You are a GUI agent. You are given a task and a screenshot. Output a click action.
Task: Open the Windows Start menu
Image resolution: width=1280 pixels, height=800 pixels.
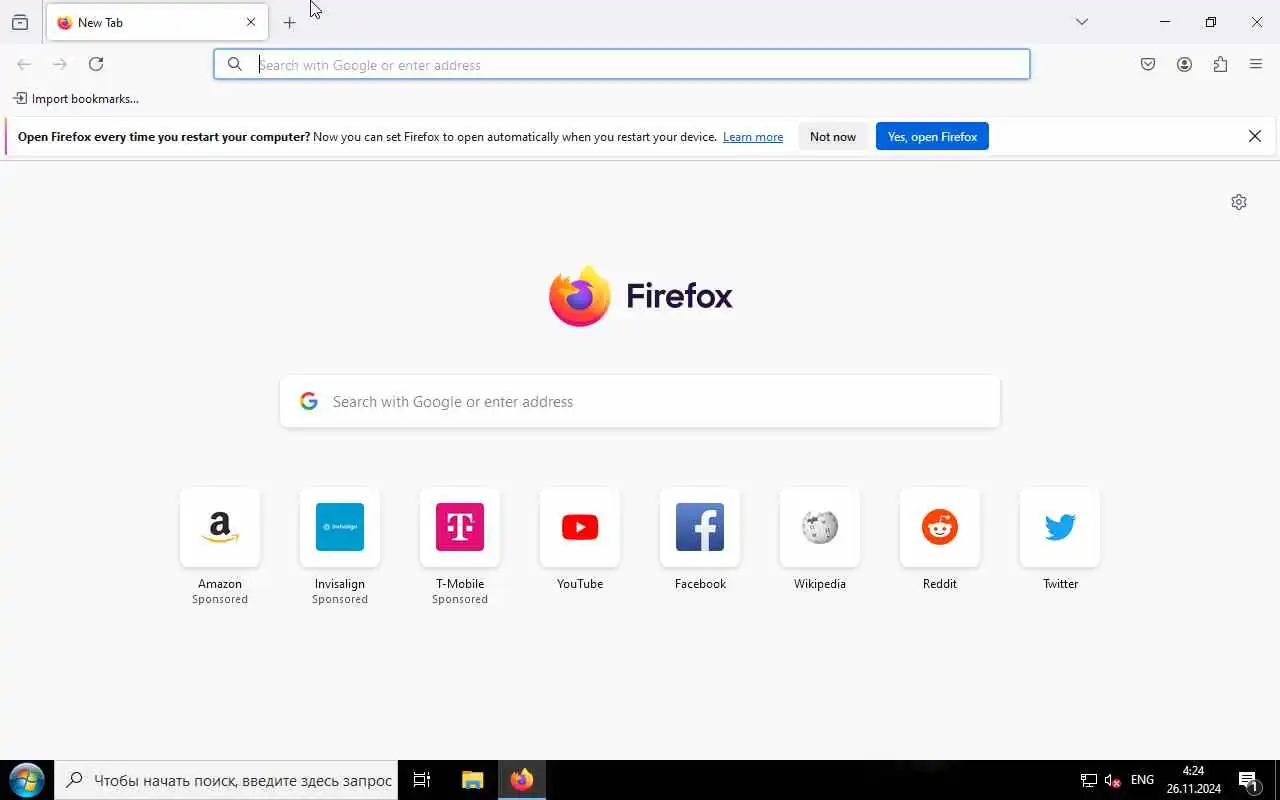click(27, 780)
